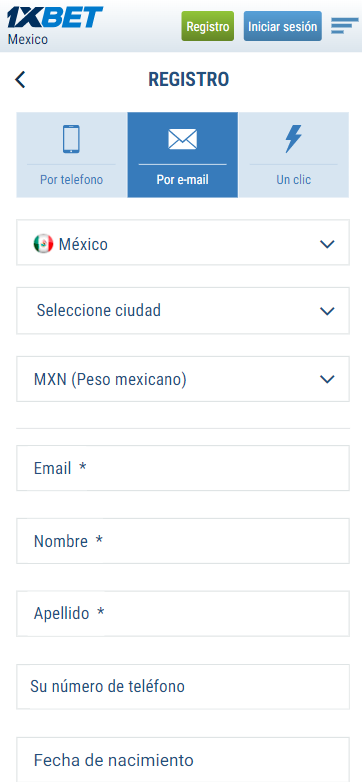The height and width of the screenshot is (782, 362).
Task: Focus the Email input field
Action: point(183,468)
